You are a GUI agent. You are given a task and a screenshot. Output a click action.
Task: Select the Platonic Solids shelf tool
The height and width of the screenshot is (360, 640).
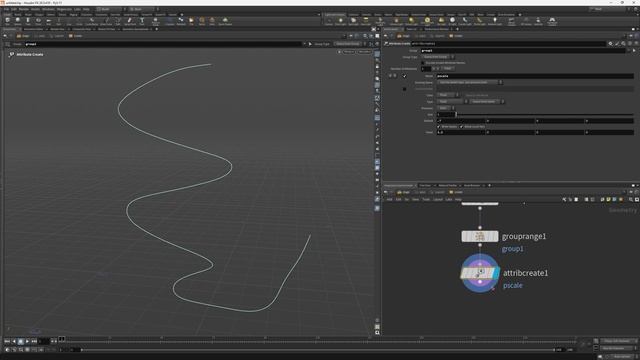click(156, 22)
